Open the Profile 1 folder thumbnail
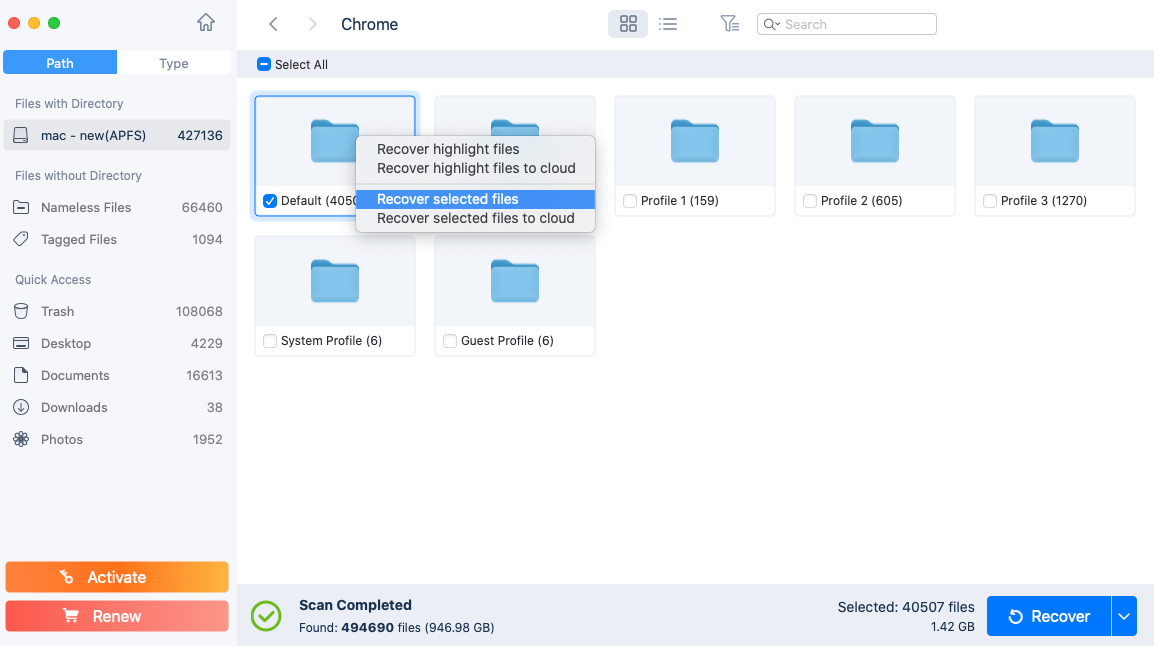The height and width of the screenshot is (646, 1154). click(x=695, y=141)
